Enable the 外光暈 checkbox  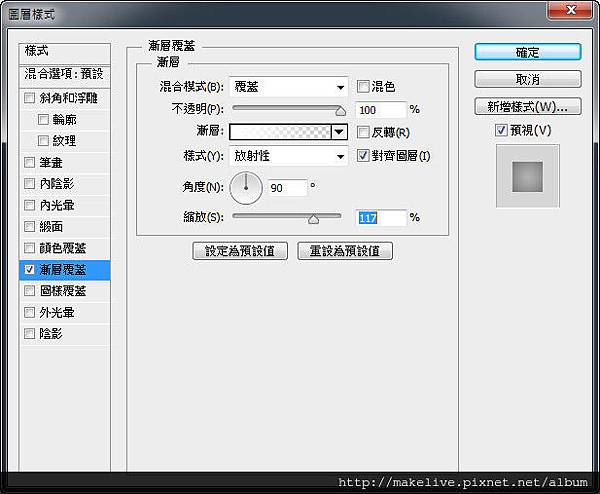pyautogui.click(x=29, y=313)
